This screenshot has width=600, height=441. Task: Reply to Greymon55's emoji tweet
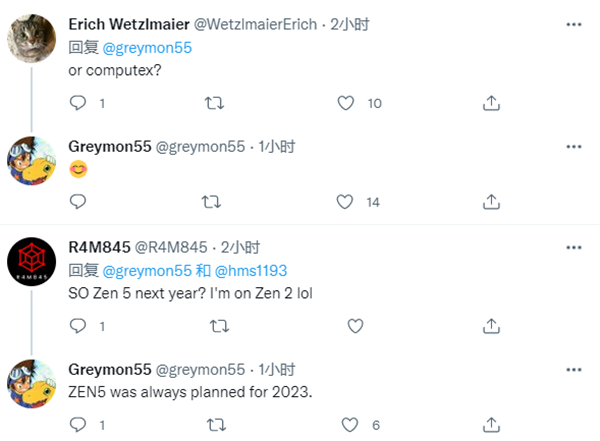(77, 201)
